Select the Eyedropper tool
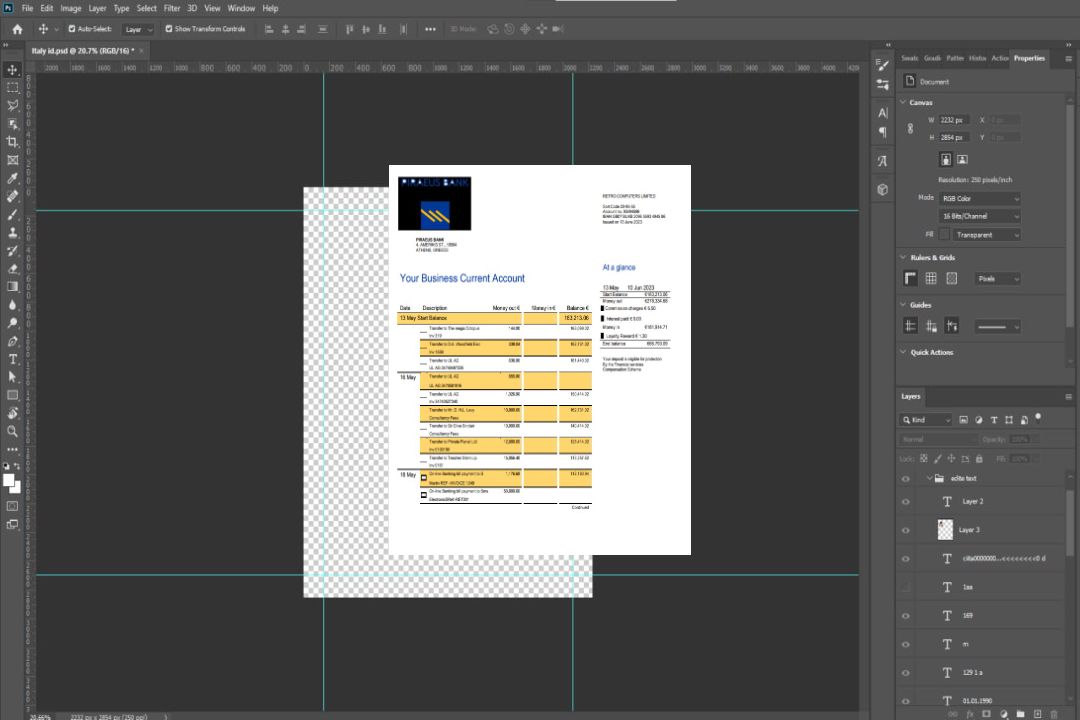Viewport: 1080px width, 720px height. point(13,178)
